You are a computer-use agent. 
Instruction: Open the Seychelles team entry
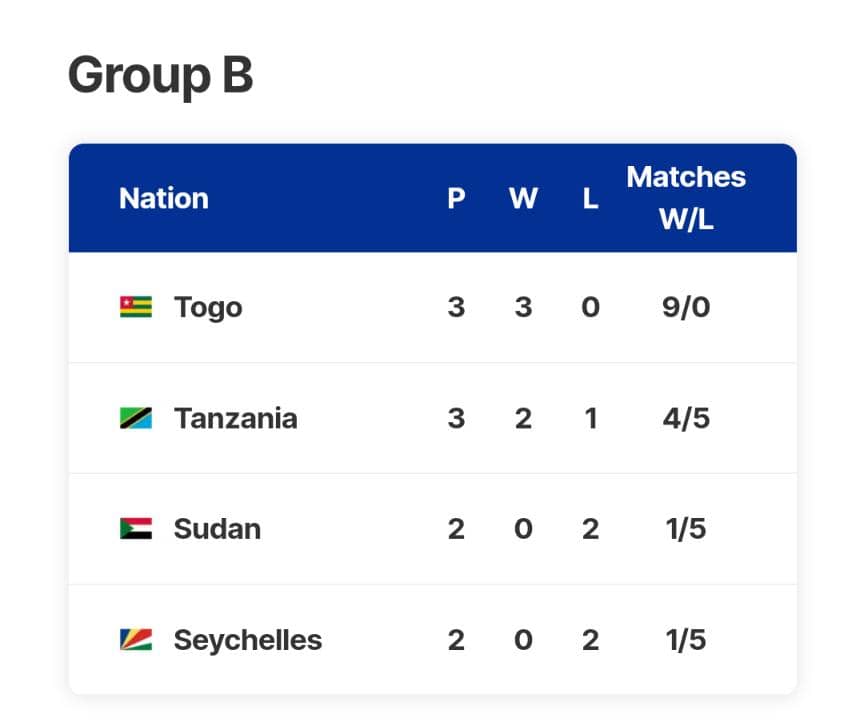tap(247, 639)
